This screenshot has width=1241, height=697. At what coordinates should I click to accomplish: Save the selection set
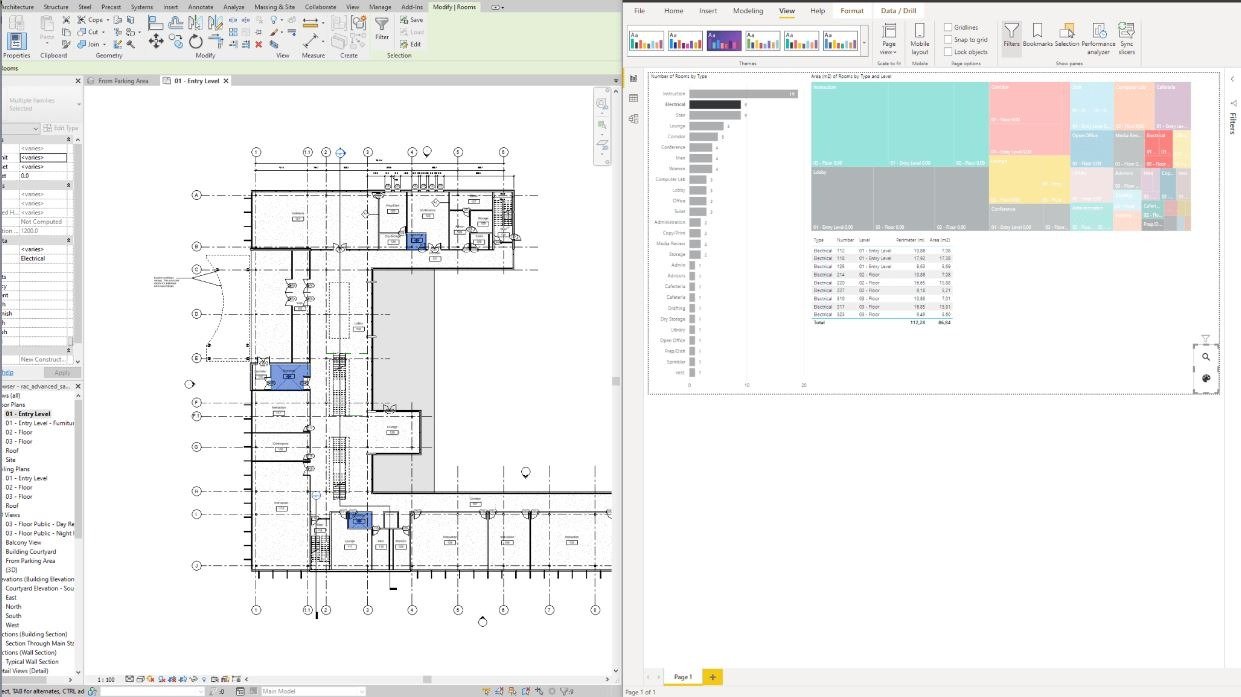[x=411, y=19]
